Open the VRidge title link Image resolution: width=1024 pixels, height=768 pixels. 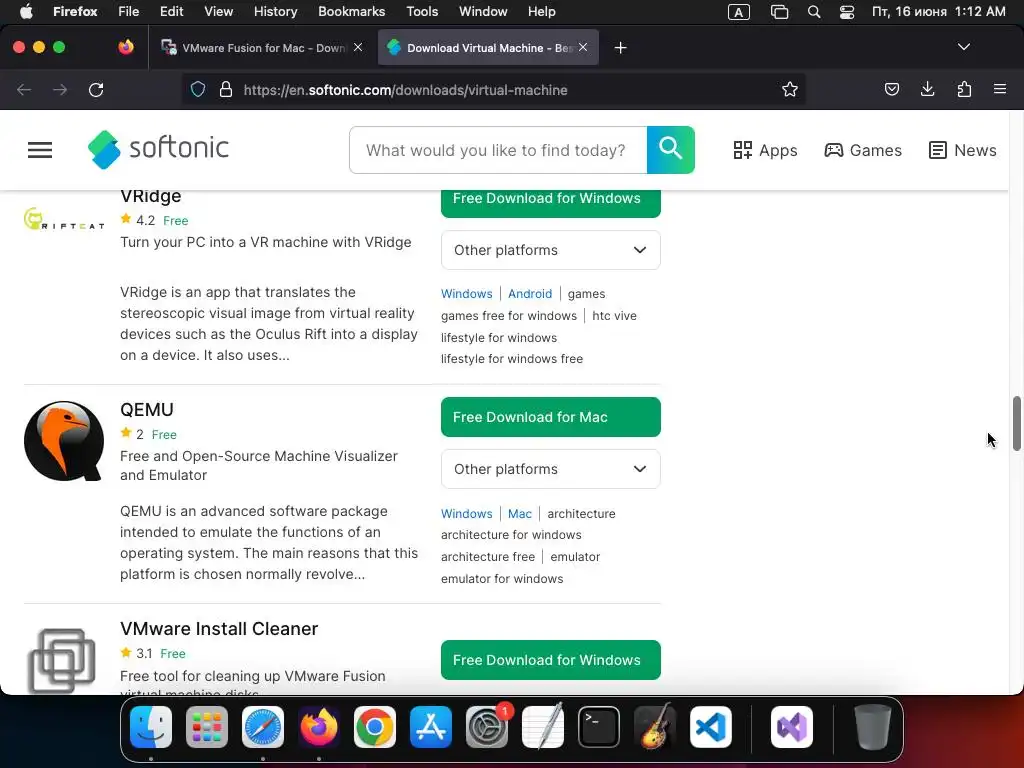(x=151, y=197)
